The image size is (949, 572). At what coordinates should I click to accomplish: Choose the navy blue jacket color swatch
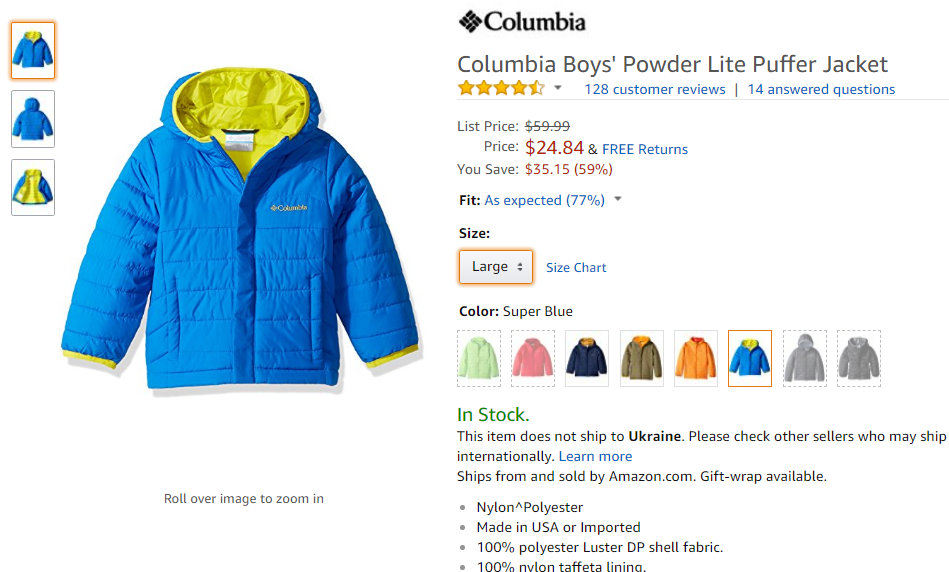tap(586, 358)
